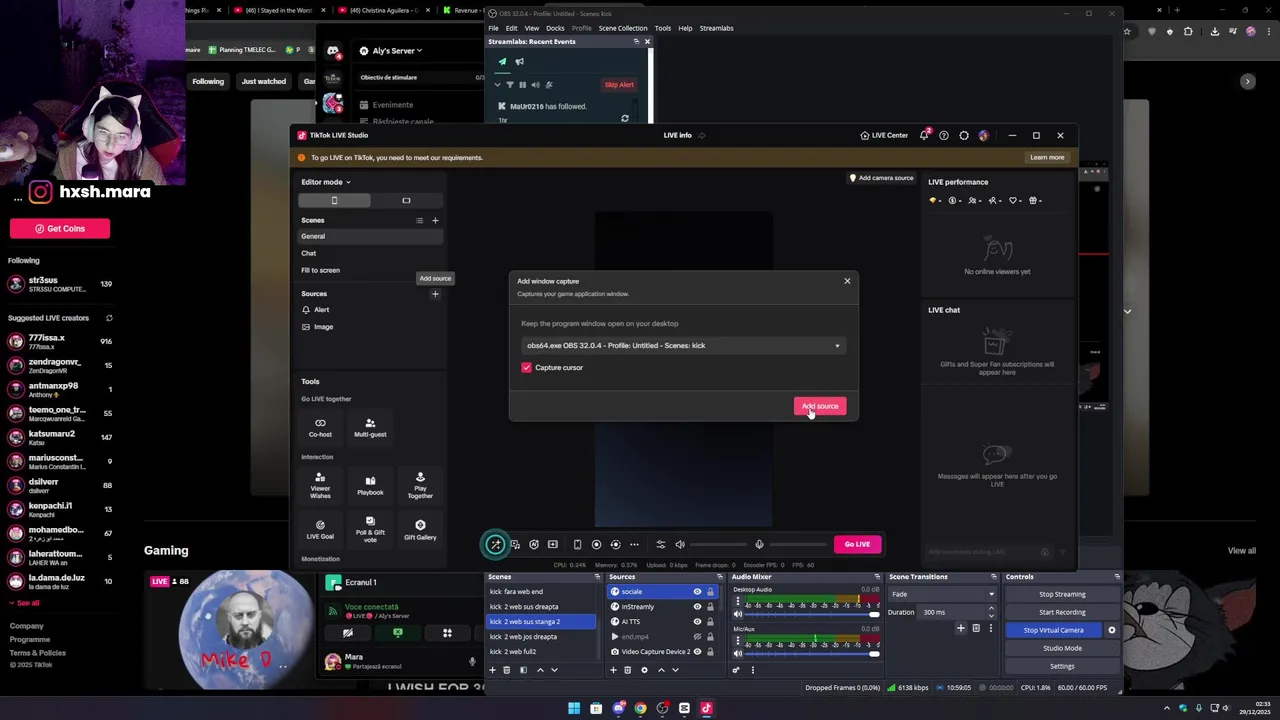Add a new scene with Scenes plus icon in TikTok Studio

click(x=435, y=220)
